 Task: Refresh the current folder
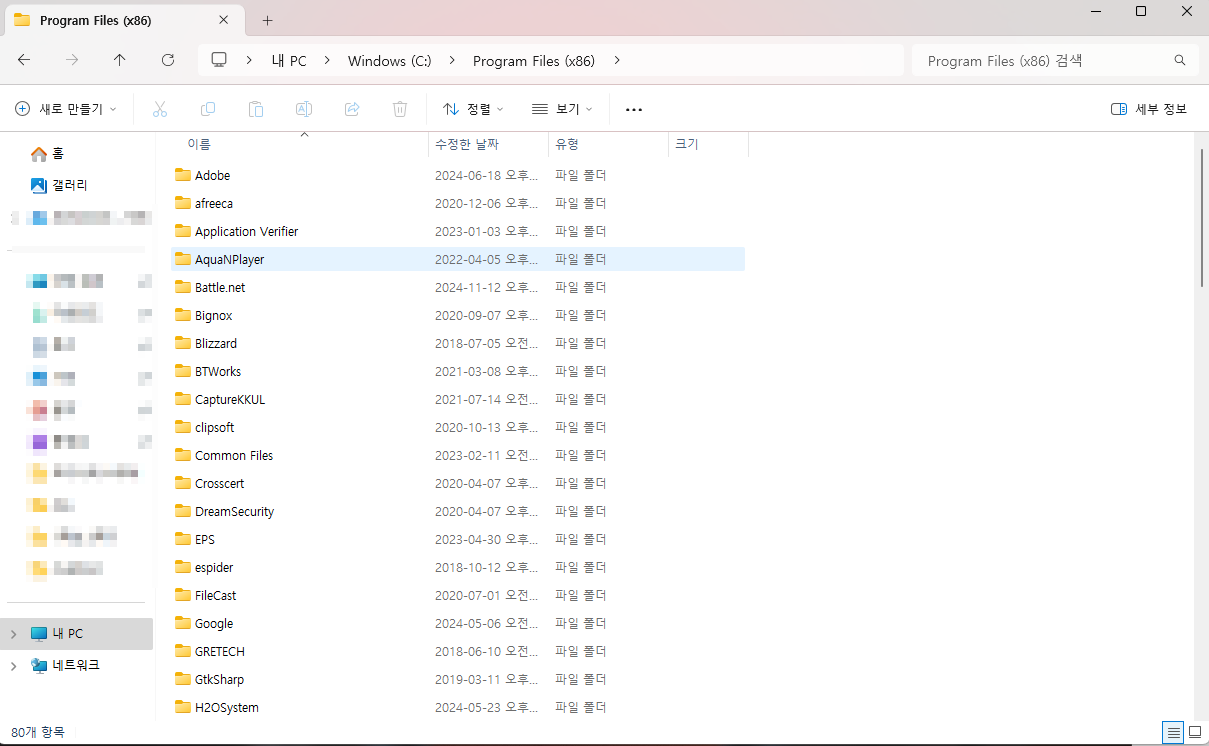168,60
